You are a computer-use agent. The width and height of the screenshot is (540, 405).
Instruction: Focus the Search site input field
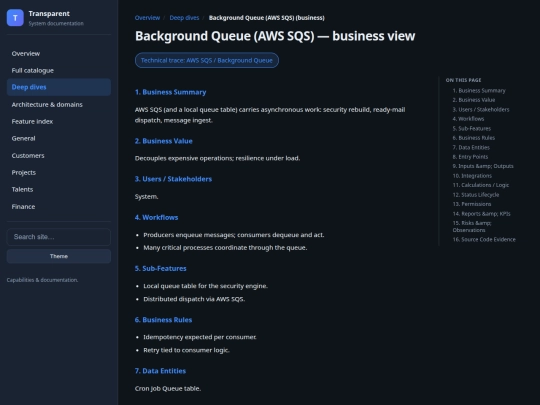(59, 237)
